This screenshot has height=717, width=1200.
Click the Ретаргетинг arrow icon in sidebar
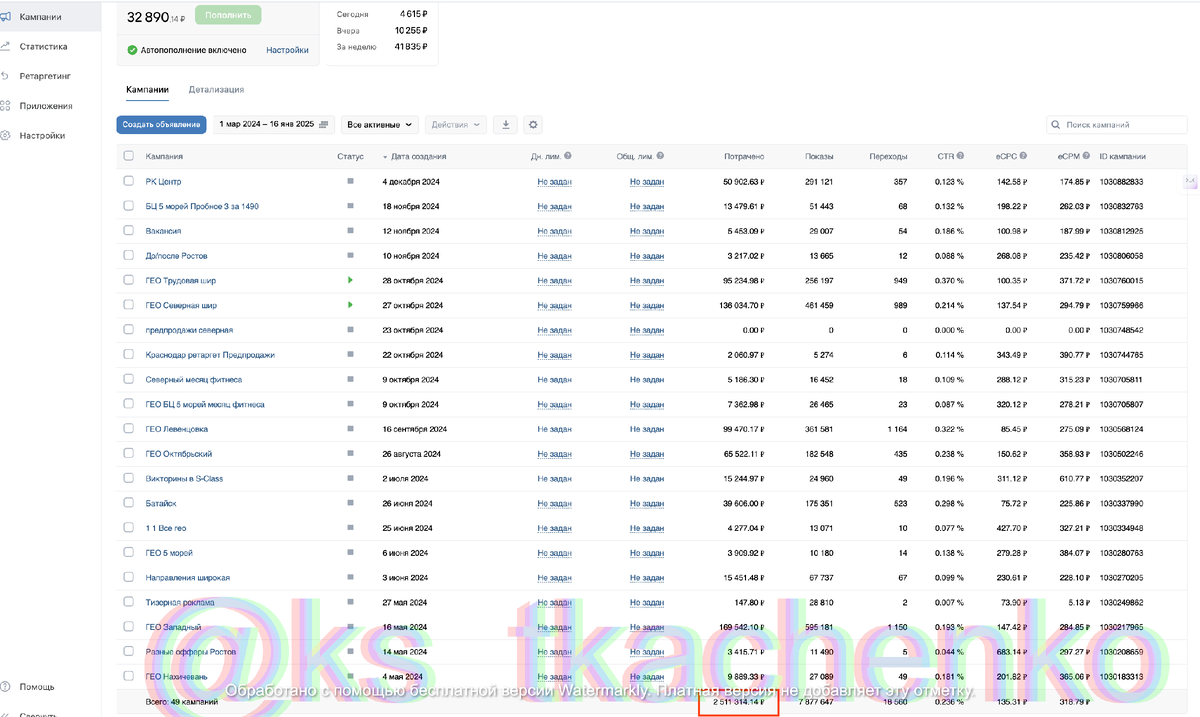[x=5, y=76]
